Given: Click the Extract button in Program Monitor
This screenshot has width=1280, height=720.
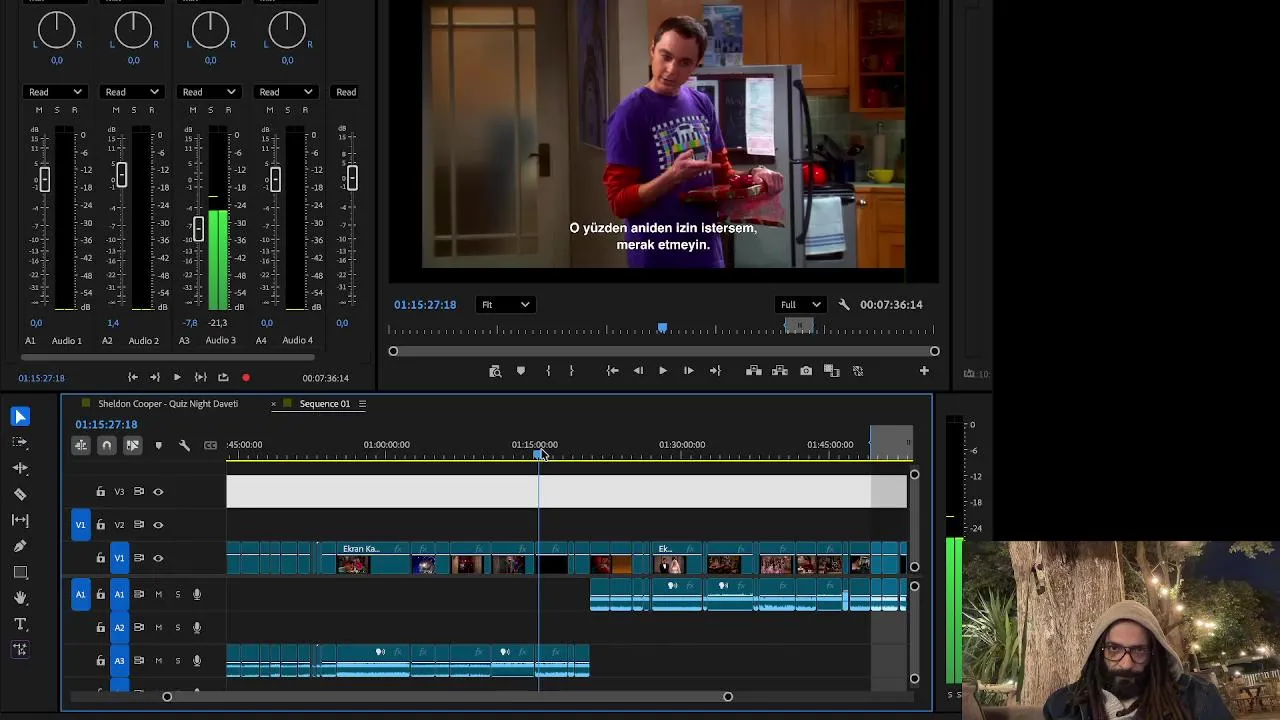Looking at the screenshot, I should 780,371.
